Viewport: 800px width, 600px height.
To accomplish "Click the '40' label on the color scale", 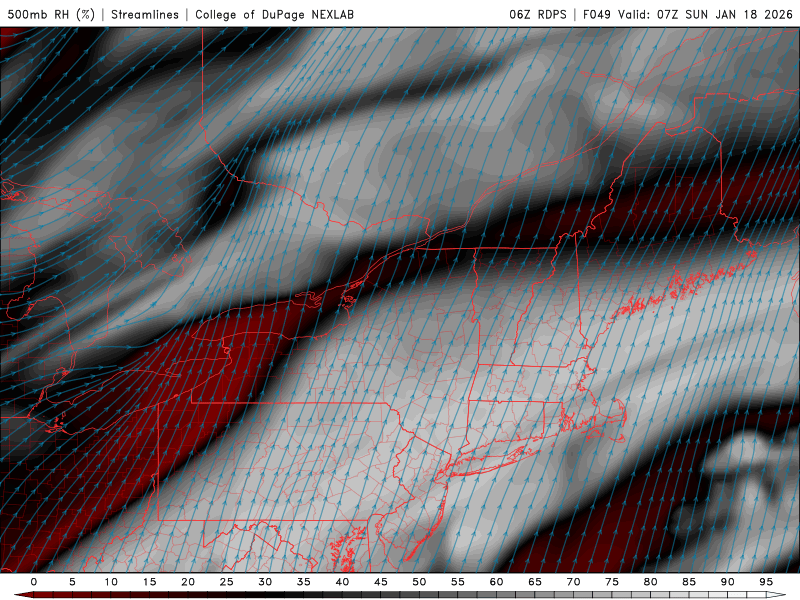I will point(342,582).
